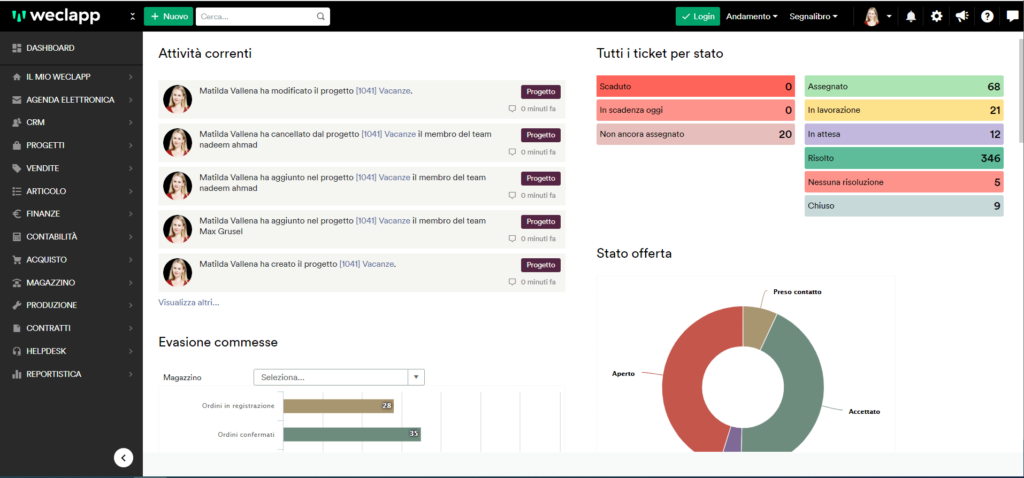Click the sidebar collapse arrow circle

coord(123,457)
